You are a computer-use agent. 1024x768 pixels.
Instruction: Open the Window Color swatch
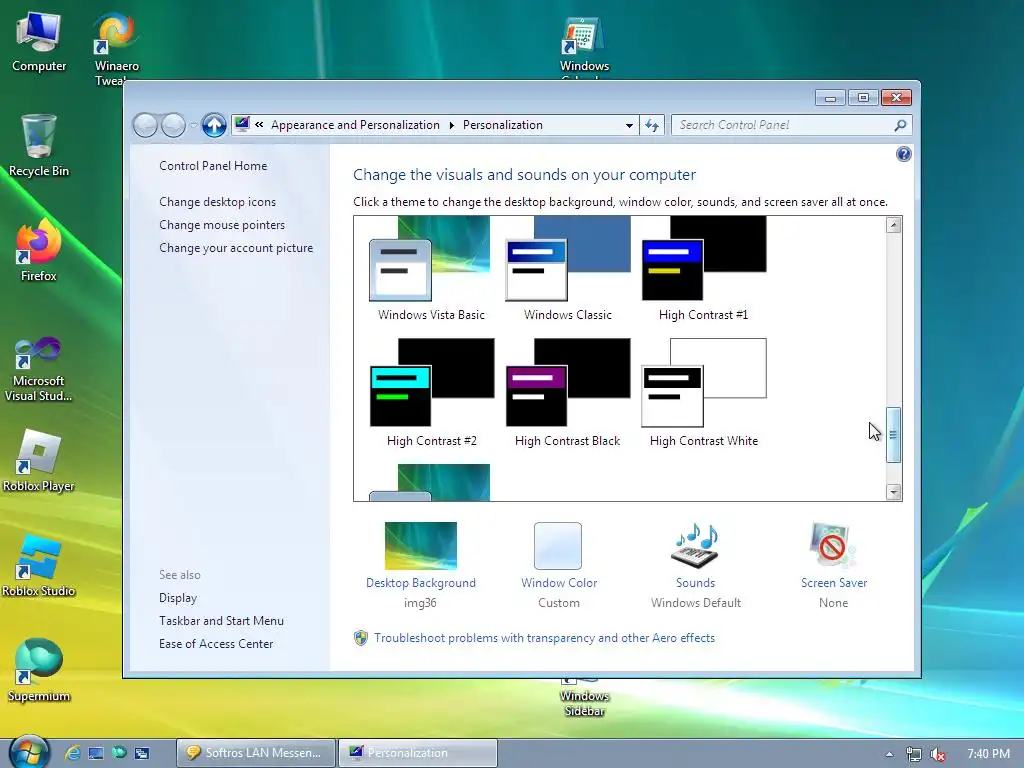pos(558,545)
